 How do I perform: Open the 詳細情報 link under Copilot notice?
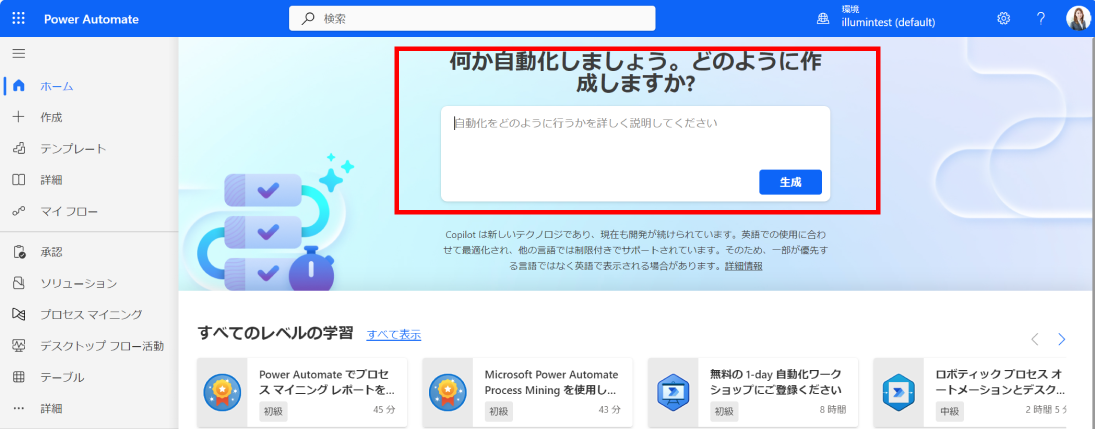(x=744, y=266)
